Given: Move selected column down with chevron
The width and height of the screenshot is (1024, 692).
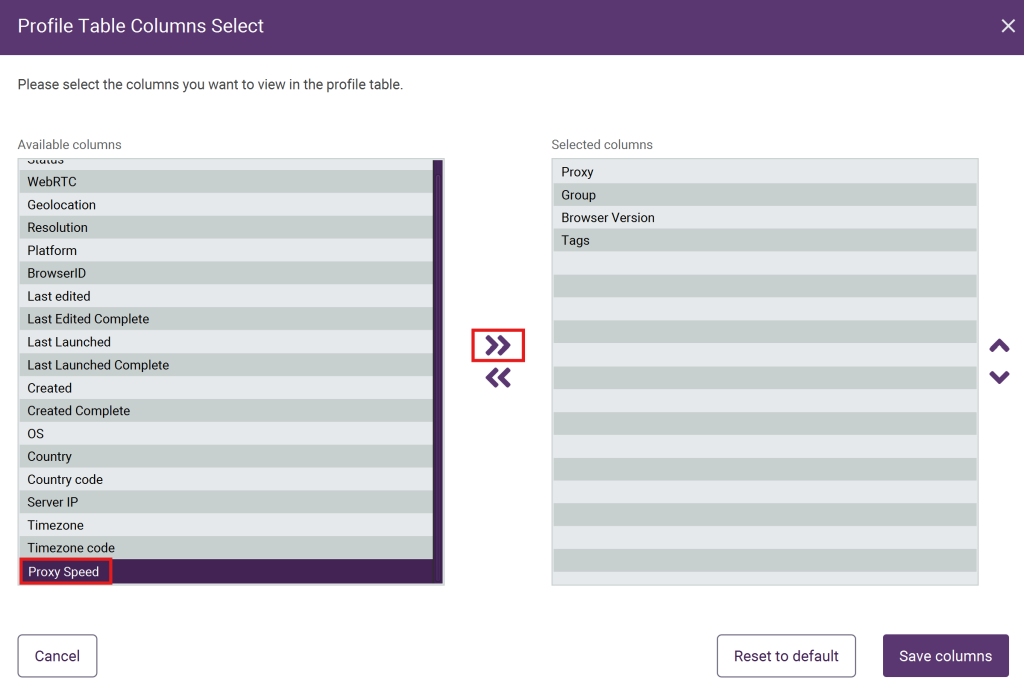Looking at the screenshot, I should (999, 377).
